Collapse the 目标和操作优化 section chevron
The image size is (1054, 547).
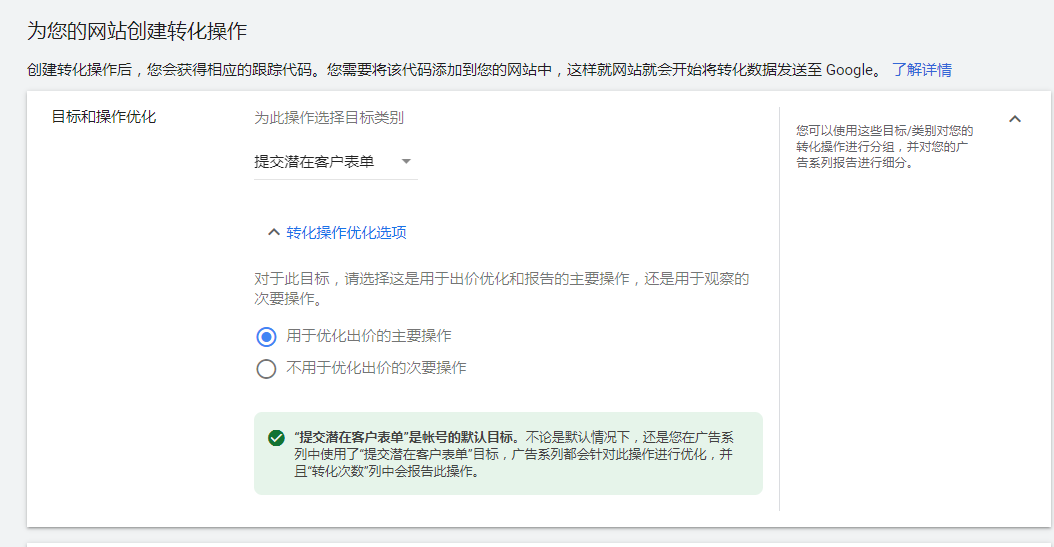click(1015, 119)
